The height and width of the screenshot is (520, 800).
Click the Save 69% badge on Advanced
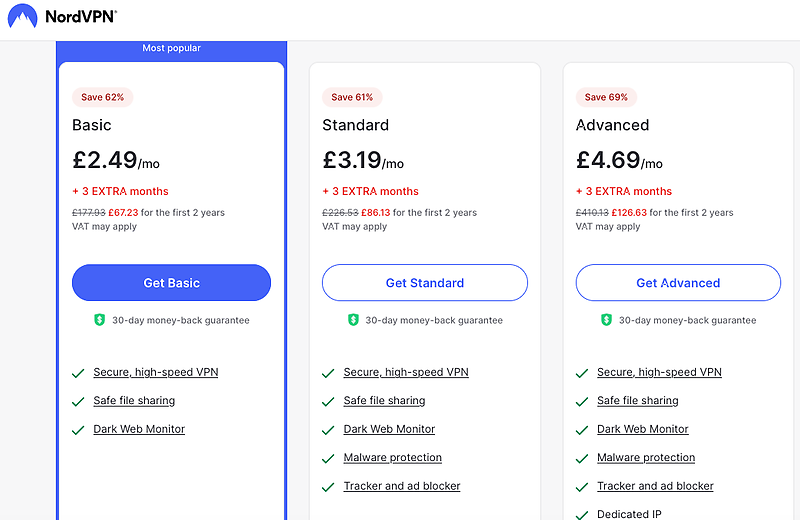(x=606, y=97)
